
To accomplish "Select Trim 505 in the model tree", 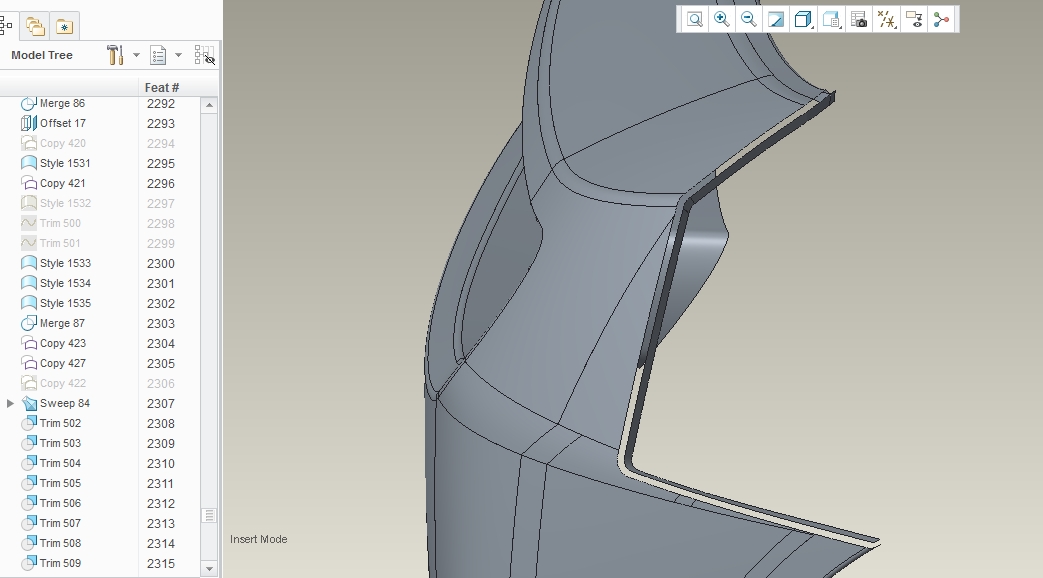I will pyautogui.click(x=60, y=483).
